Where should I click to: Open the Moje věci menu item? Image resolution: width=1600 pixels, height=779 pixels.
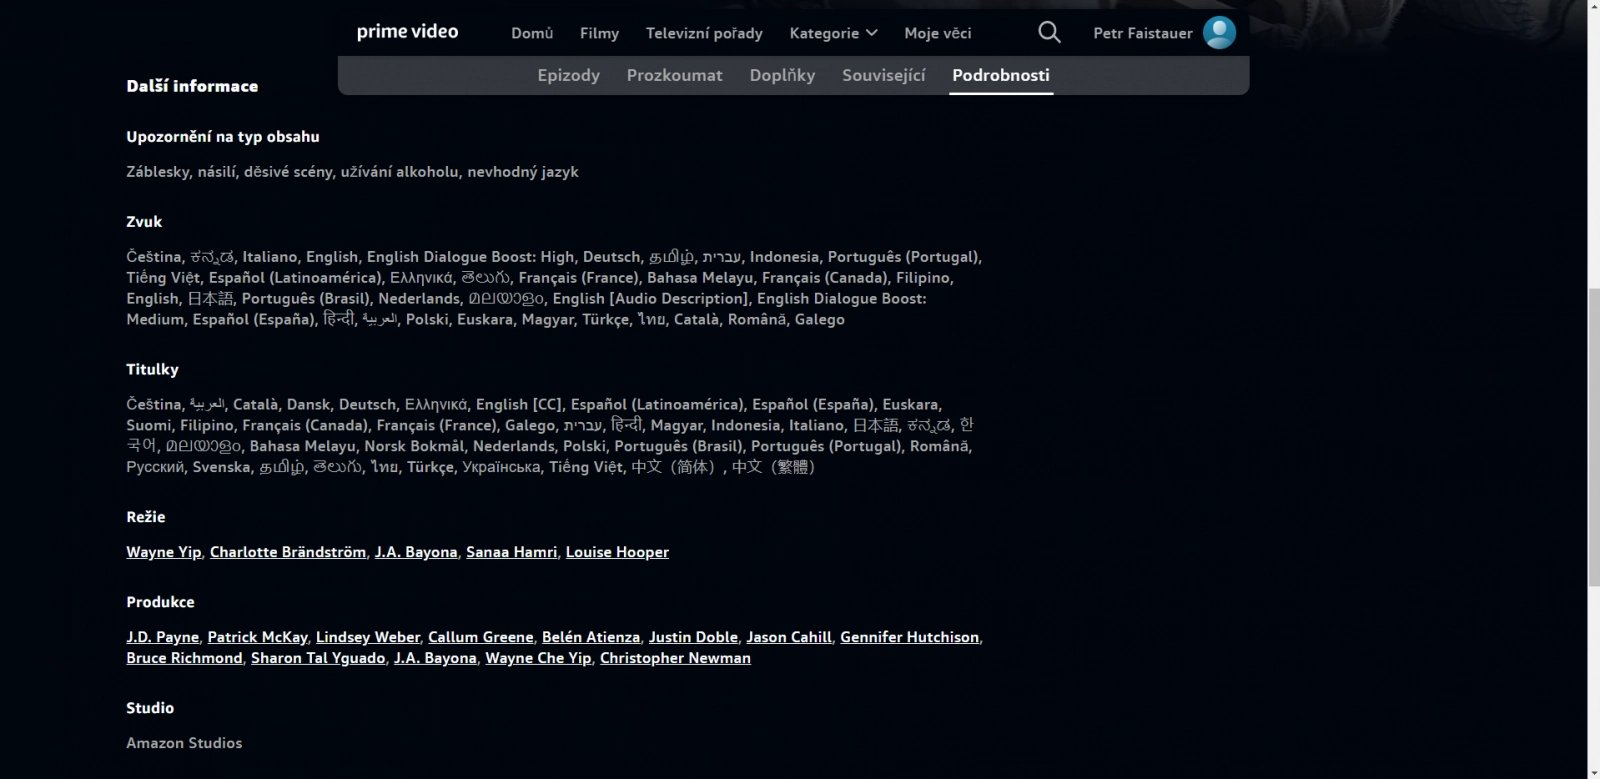pos(937,33)
